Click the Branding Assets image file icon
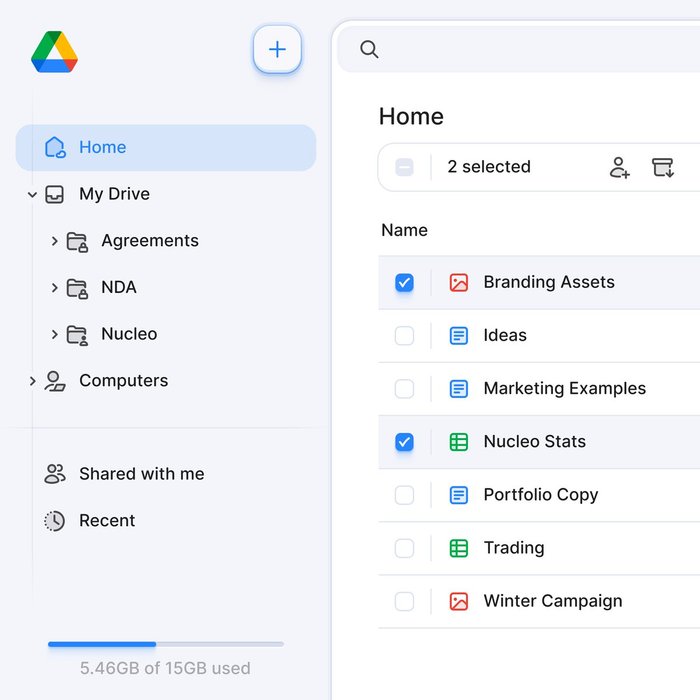This screenshot has width=700, height=700. coord(458,283)
